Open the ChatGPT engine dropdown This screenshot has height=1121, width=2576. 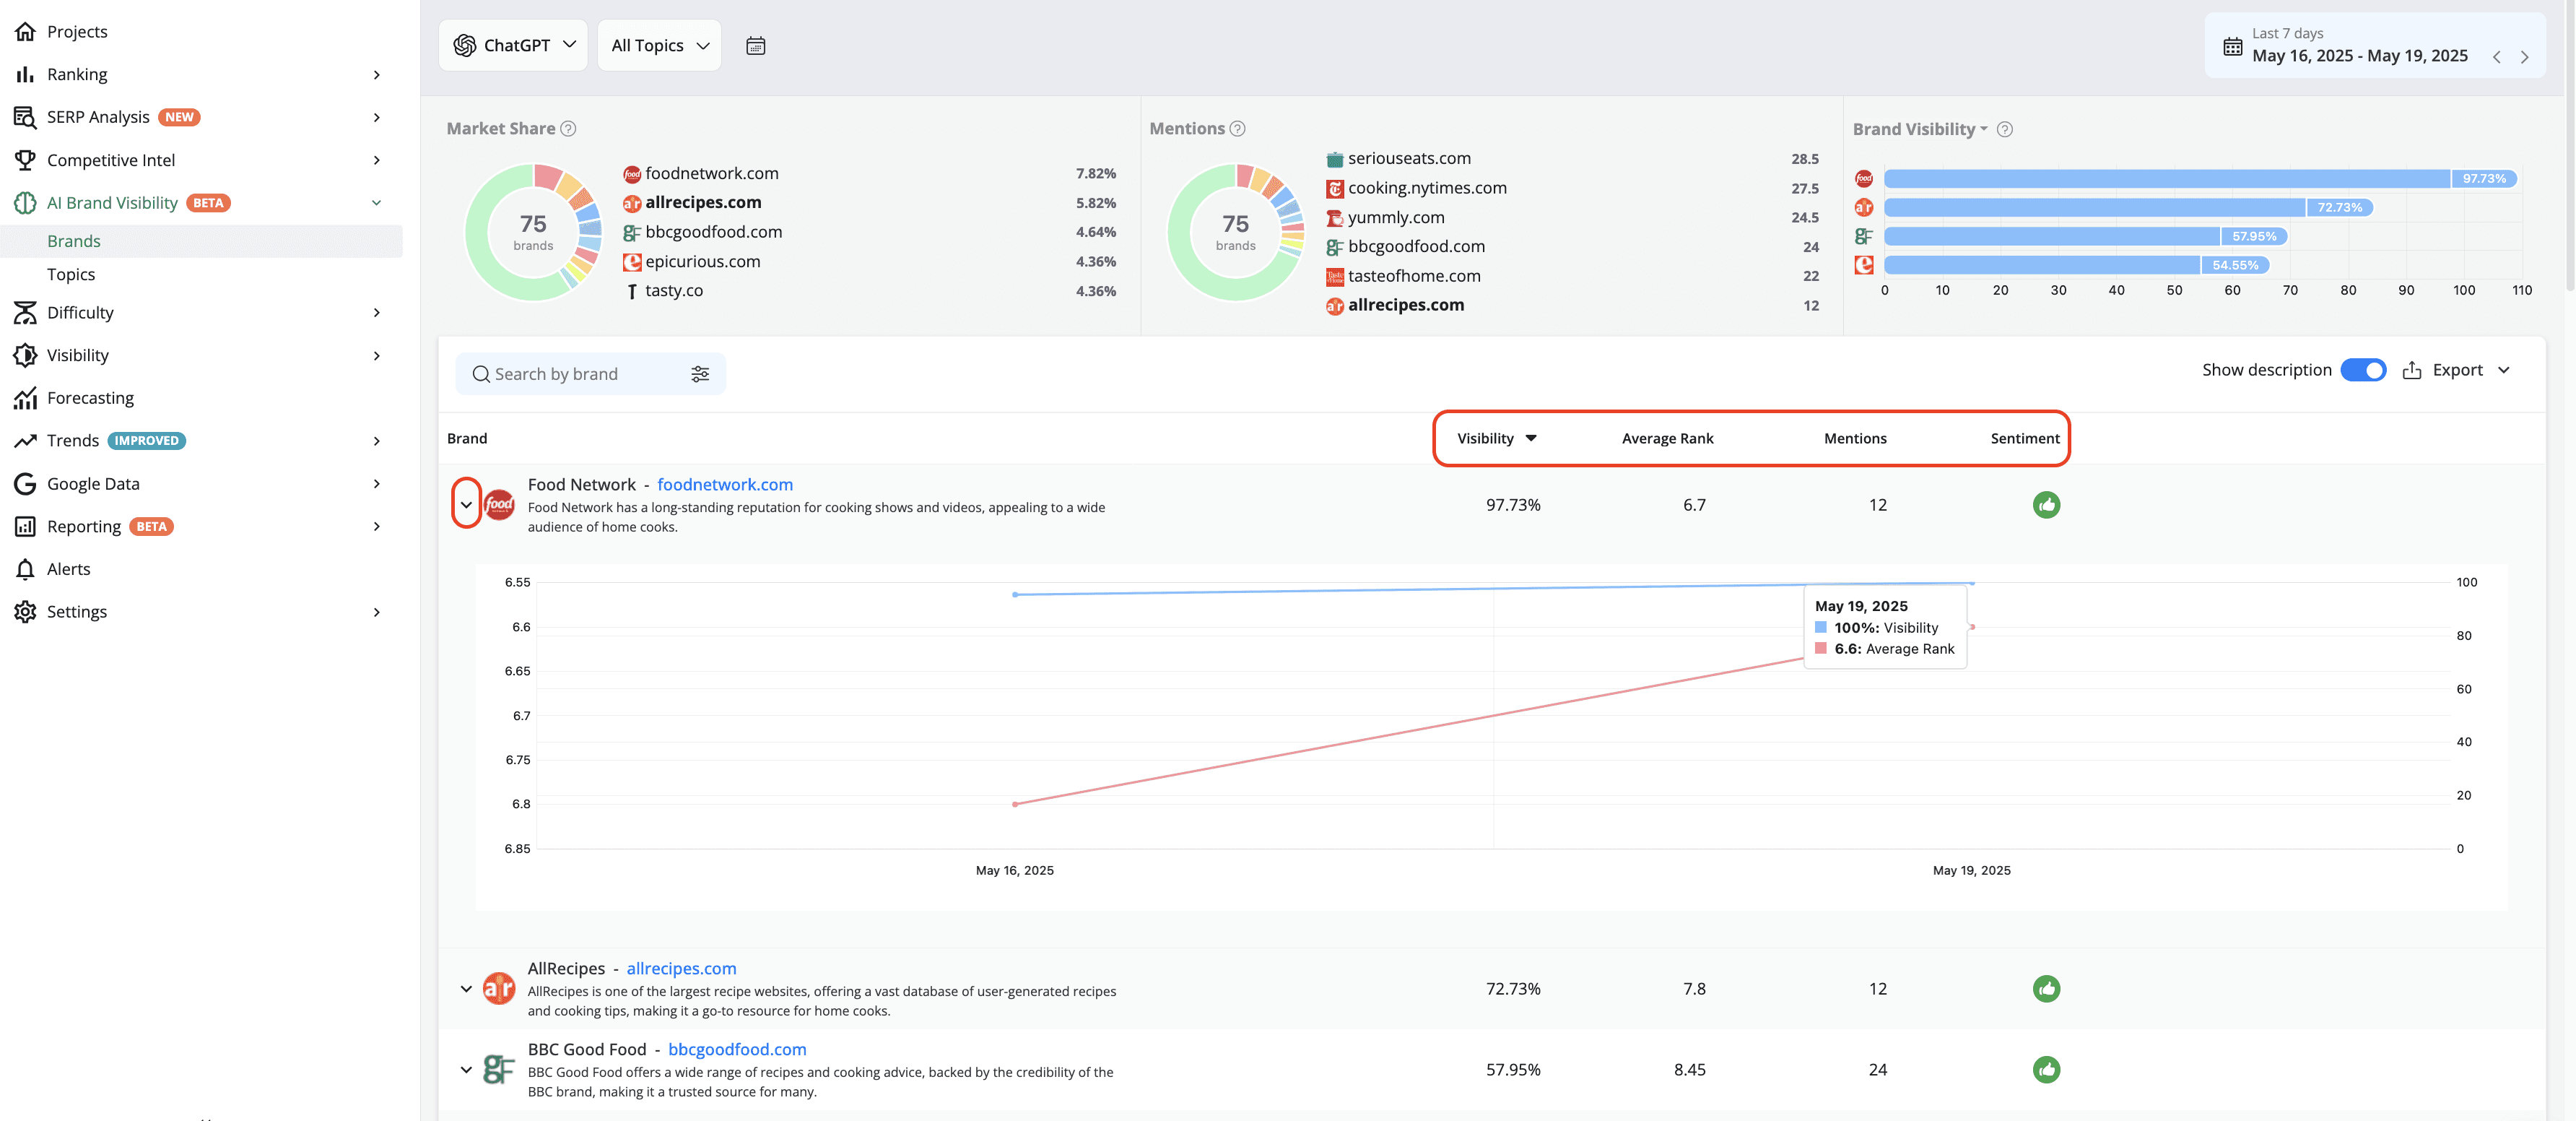pos(513,45)
